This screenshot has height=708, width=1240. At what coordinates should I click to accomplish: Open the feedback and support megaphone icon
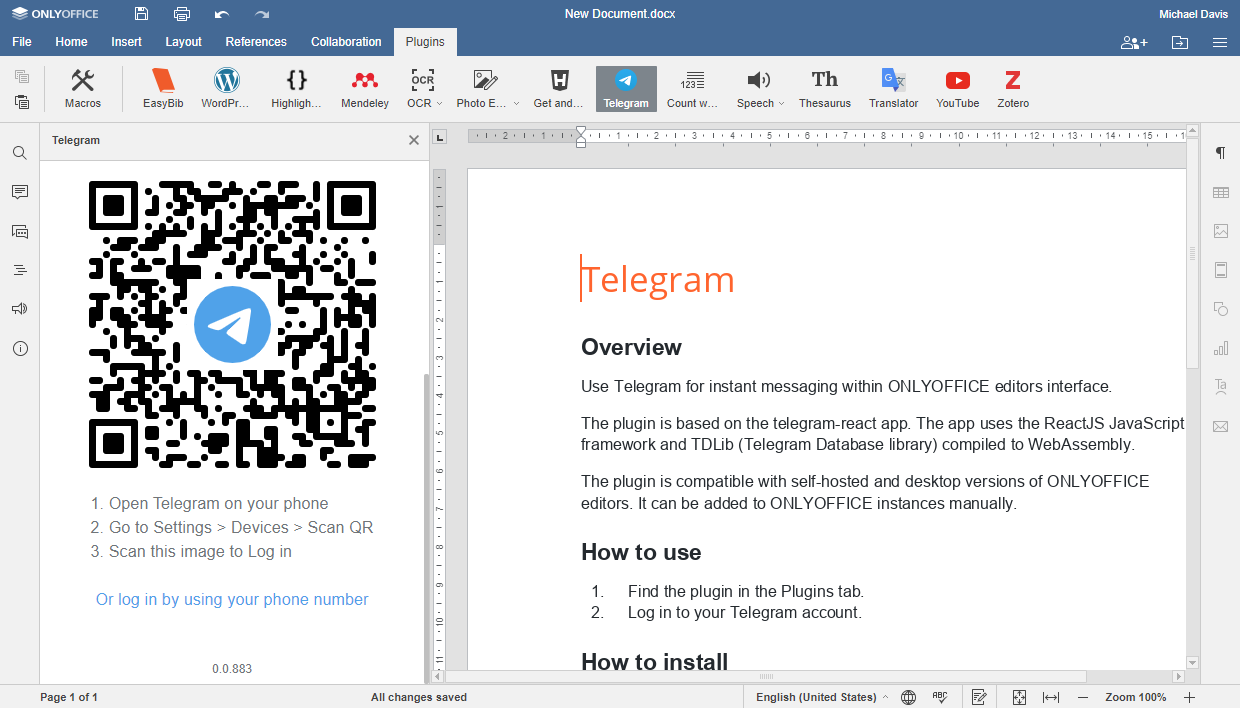tap(20, 309)
